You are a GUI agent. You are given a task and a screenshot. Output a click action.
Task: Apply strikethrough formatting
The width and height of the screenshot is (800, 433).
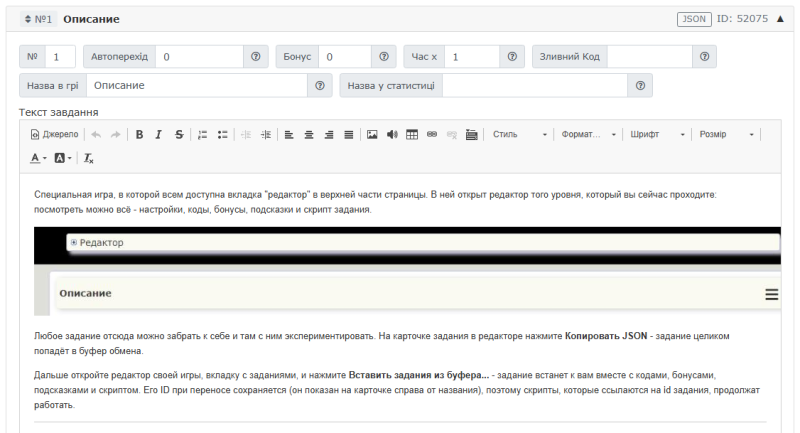point(179,135)
